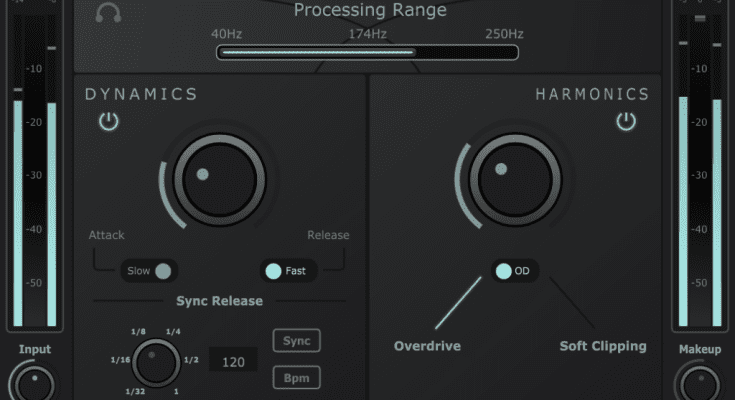Toggle the Harmonics power button
Screen dimensions: 735x400
pos(626,122)
